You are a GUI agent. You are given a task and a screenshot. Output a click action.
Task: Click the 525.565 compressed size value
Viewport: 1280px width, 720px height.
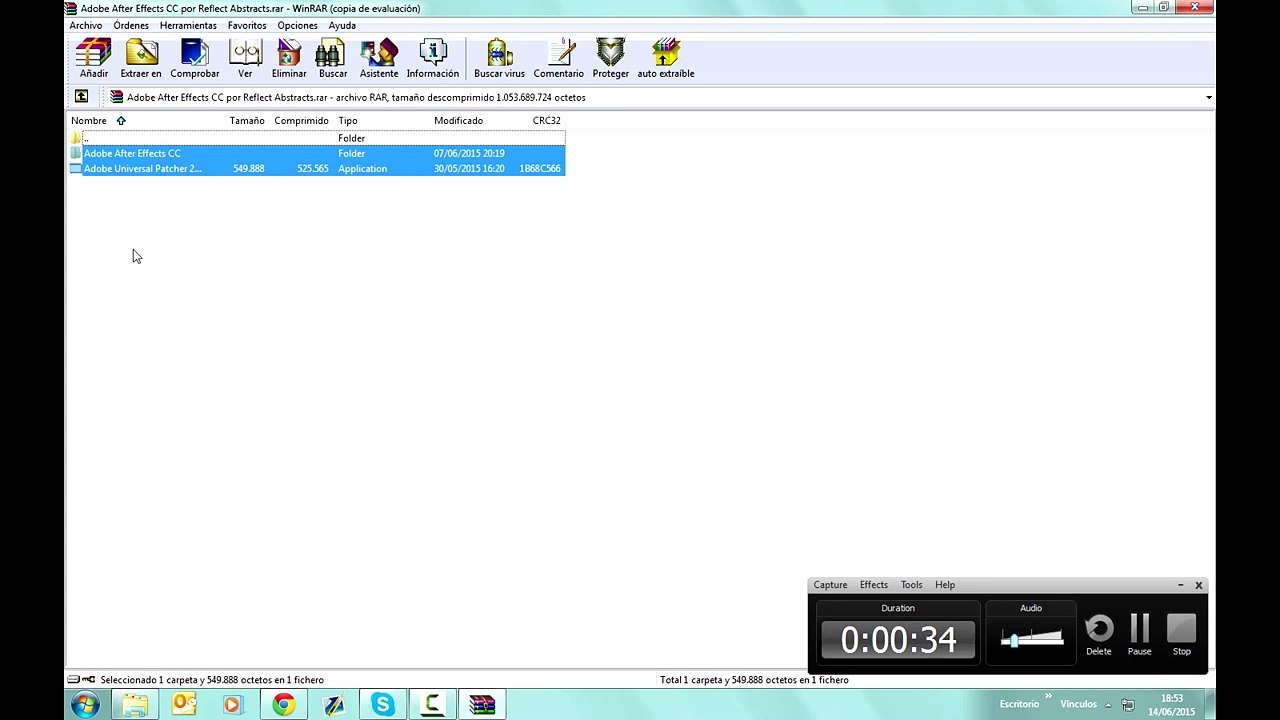click(313, 169)
